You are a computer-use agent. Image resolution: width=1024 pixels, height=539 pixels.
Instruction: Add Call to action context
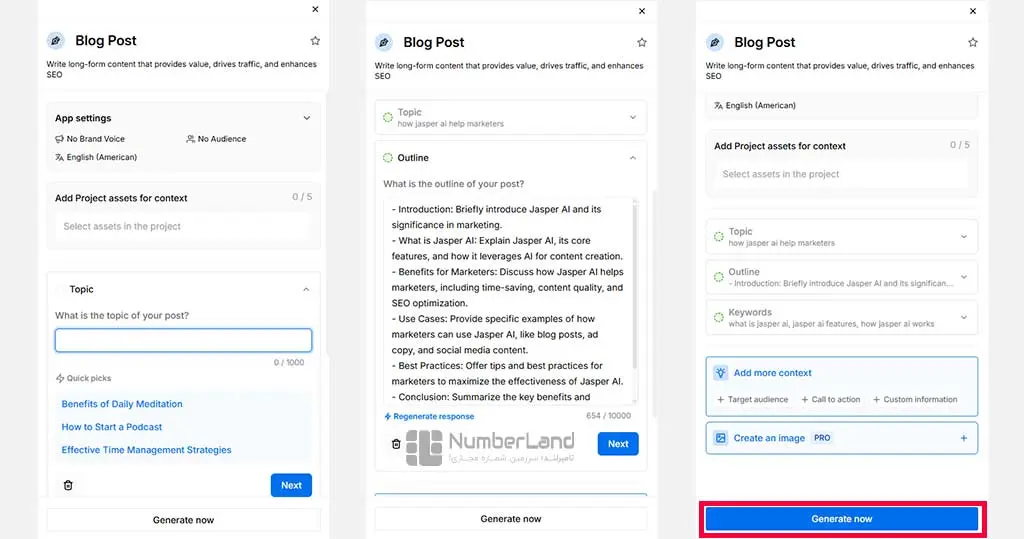831,399
